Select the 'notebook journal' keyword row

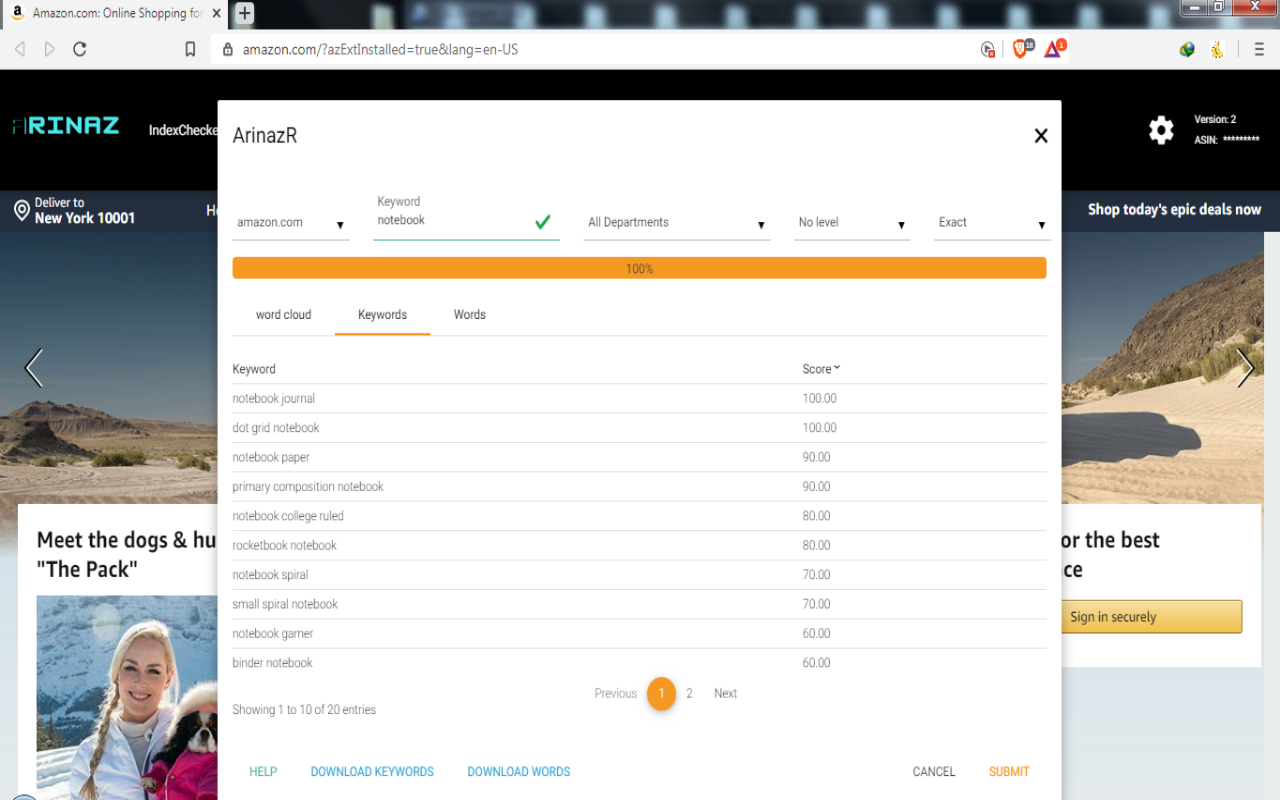click(639, 399)
